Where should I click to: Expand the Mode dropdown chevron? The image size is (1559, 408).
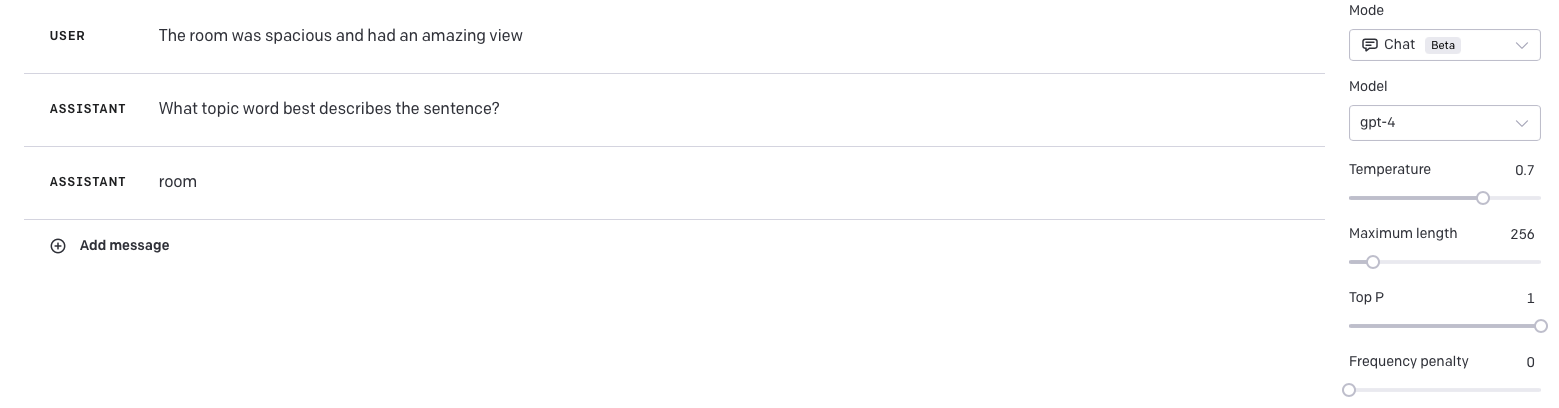[1521, 46]
